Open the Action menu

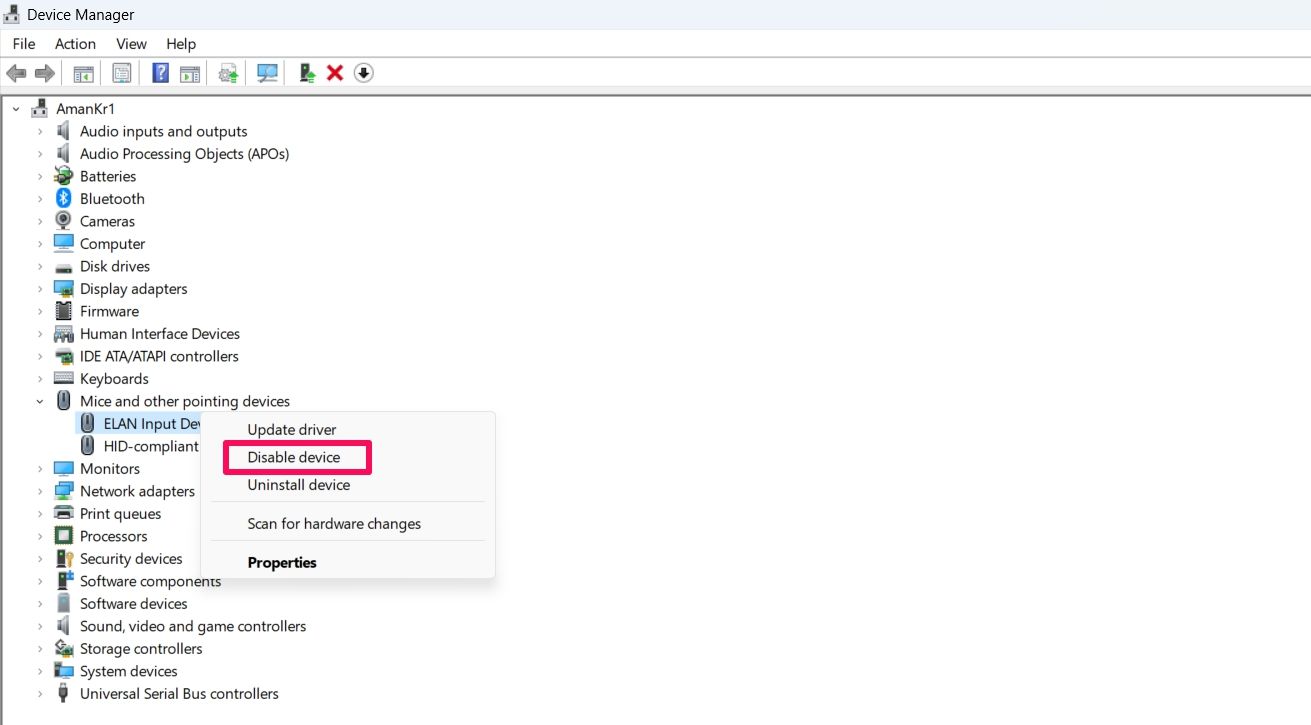pos(75,43)
